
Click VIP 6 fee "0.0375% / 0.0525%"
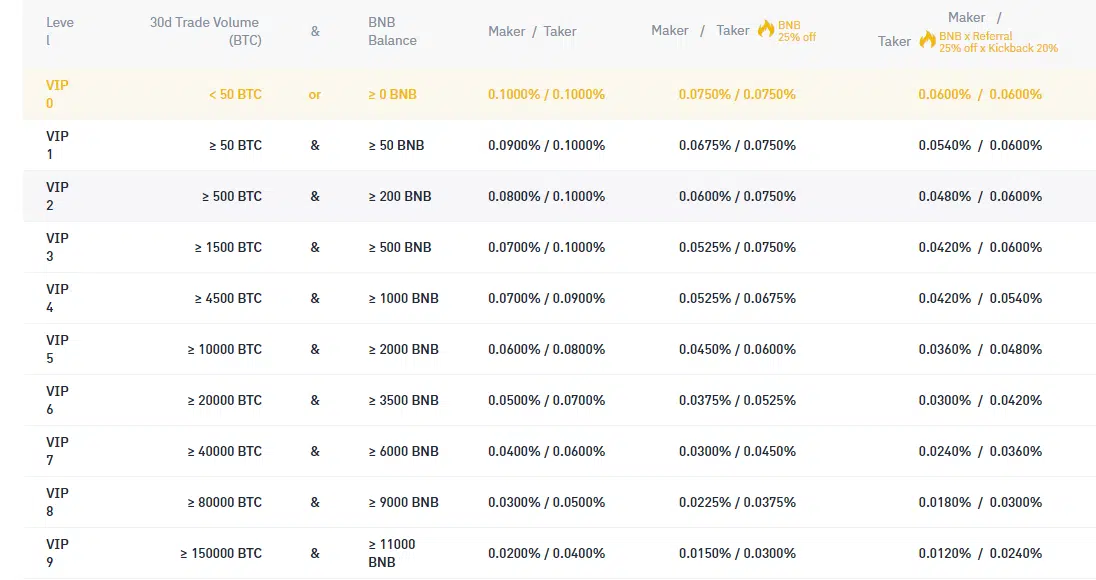[737, 400]
